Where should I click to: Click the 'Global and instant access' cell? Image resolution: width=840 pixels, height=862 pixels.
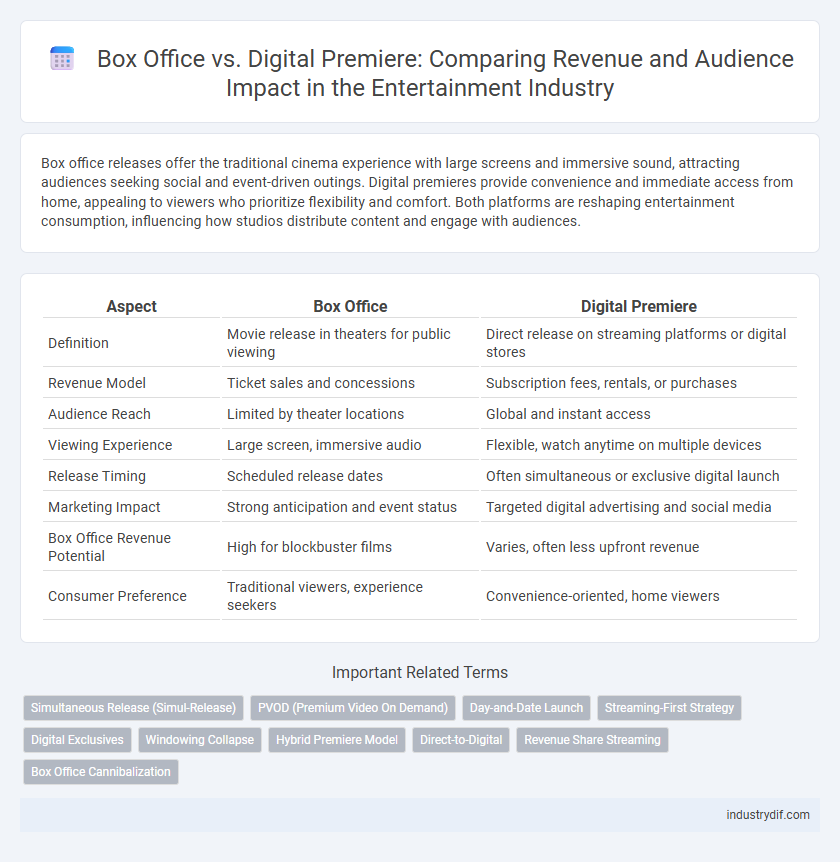pyautogui.click(x=639, y=414)
